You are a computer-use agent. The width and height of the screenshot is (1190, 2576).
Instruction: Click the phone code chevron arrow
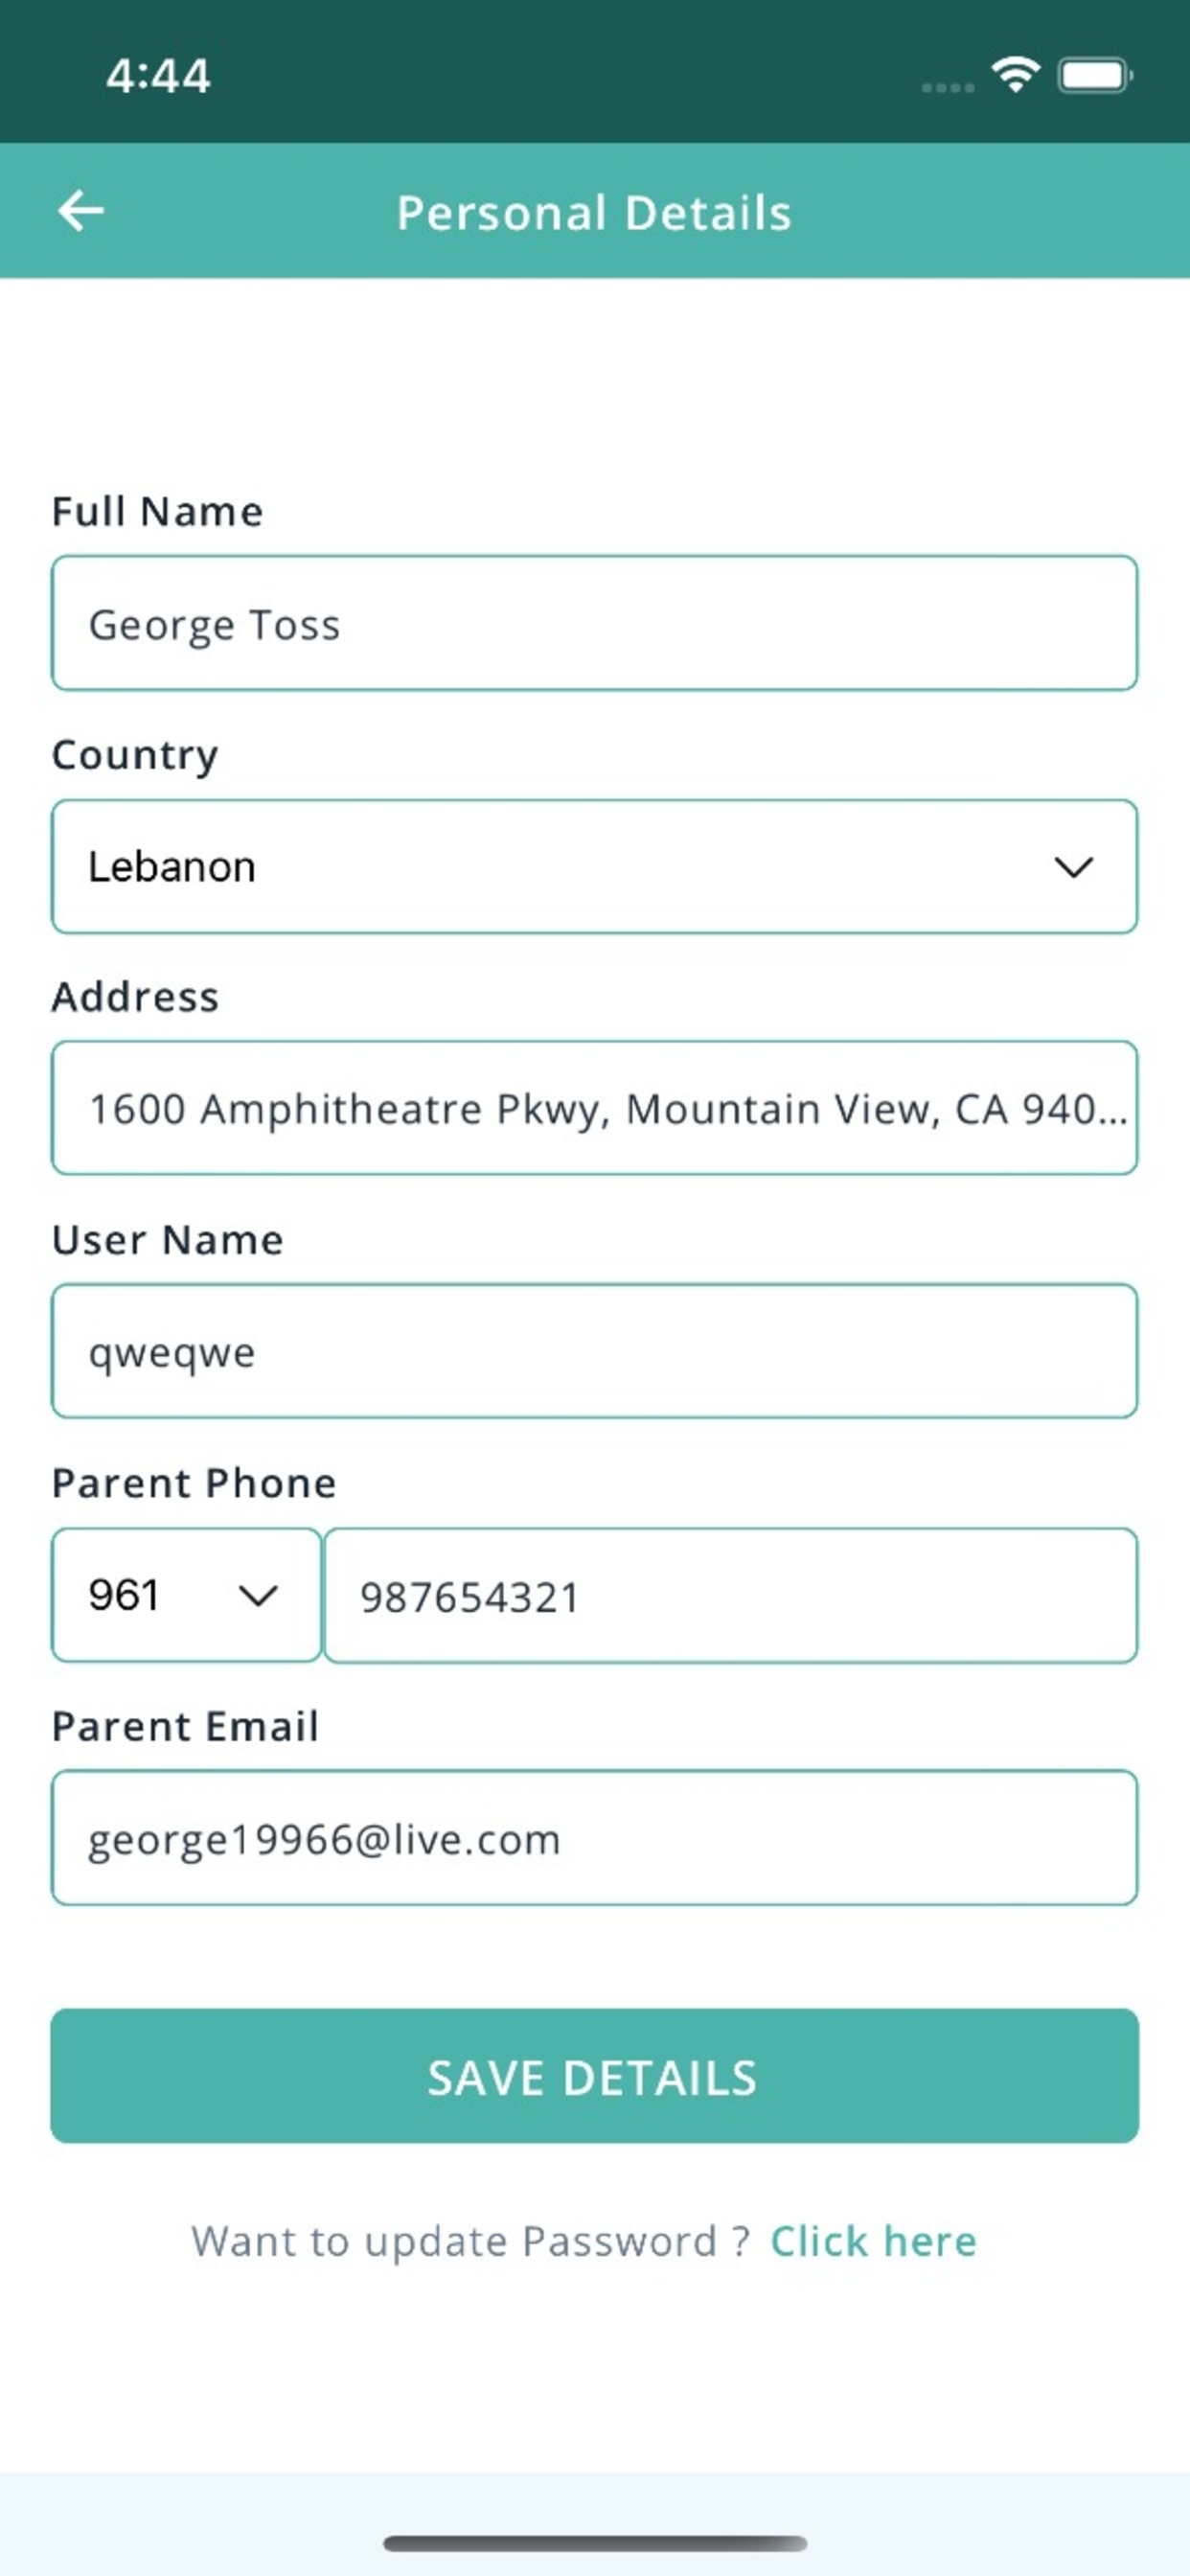[x=258, y=1595]
